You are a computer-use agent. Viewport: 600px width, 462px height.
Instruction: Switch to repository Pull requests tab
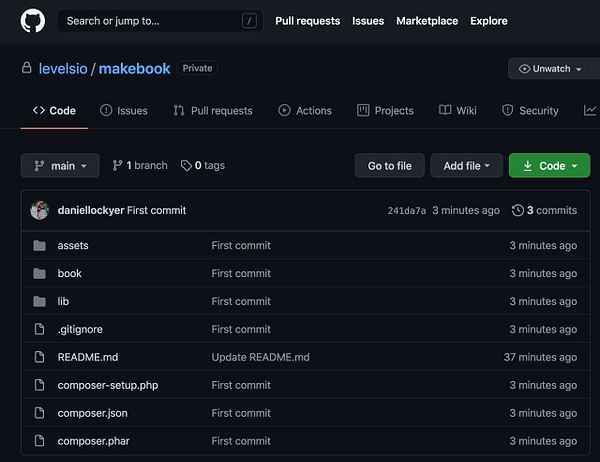coord(213,111)
